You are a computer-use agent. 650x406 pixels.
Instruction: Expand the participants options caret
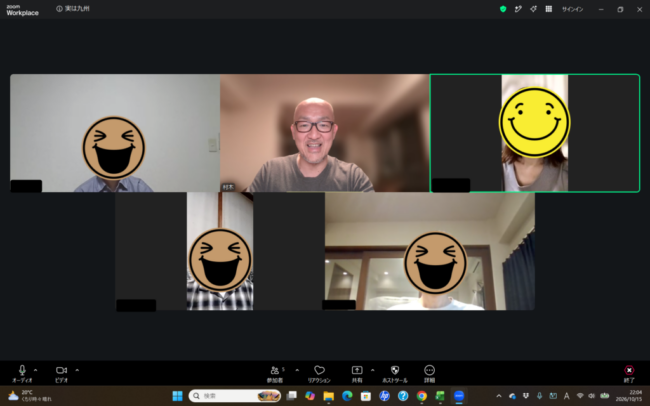[297, 370]
